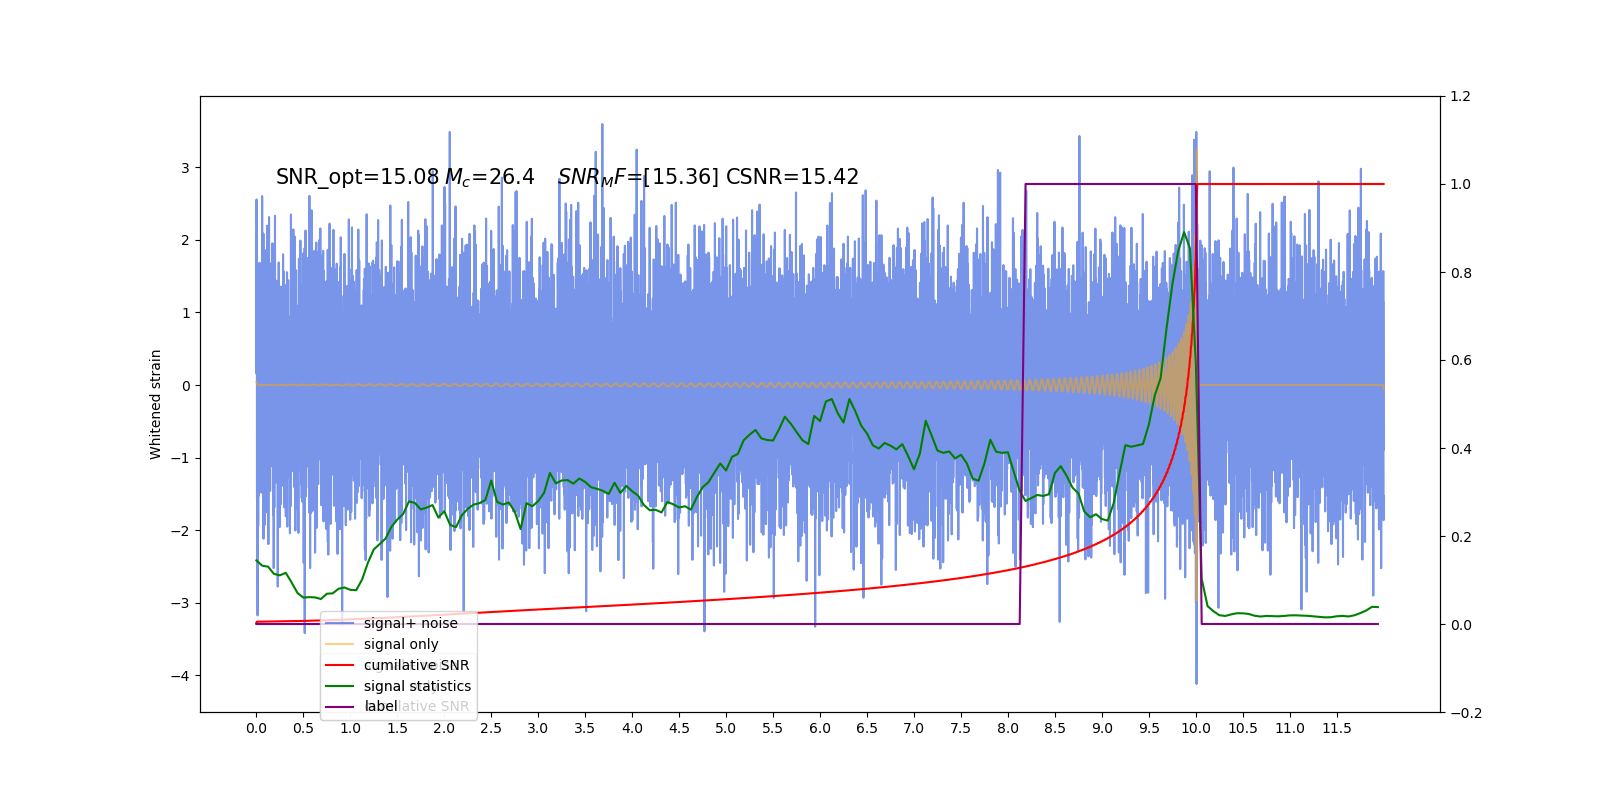
Task: Click the 'cumilative SNR' legend label
Action: (416, 665)
